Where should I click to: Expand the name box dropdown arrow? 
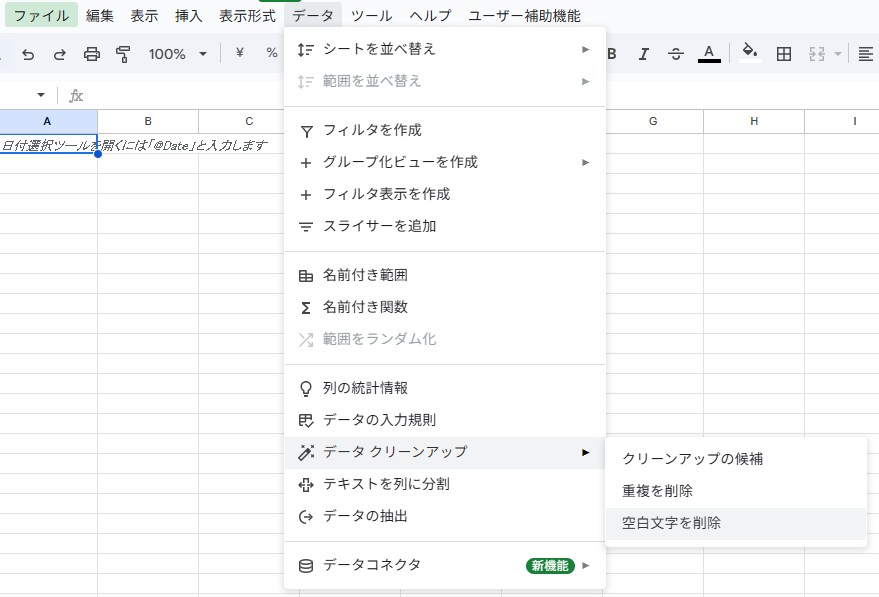(41, 95)
